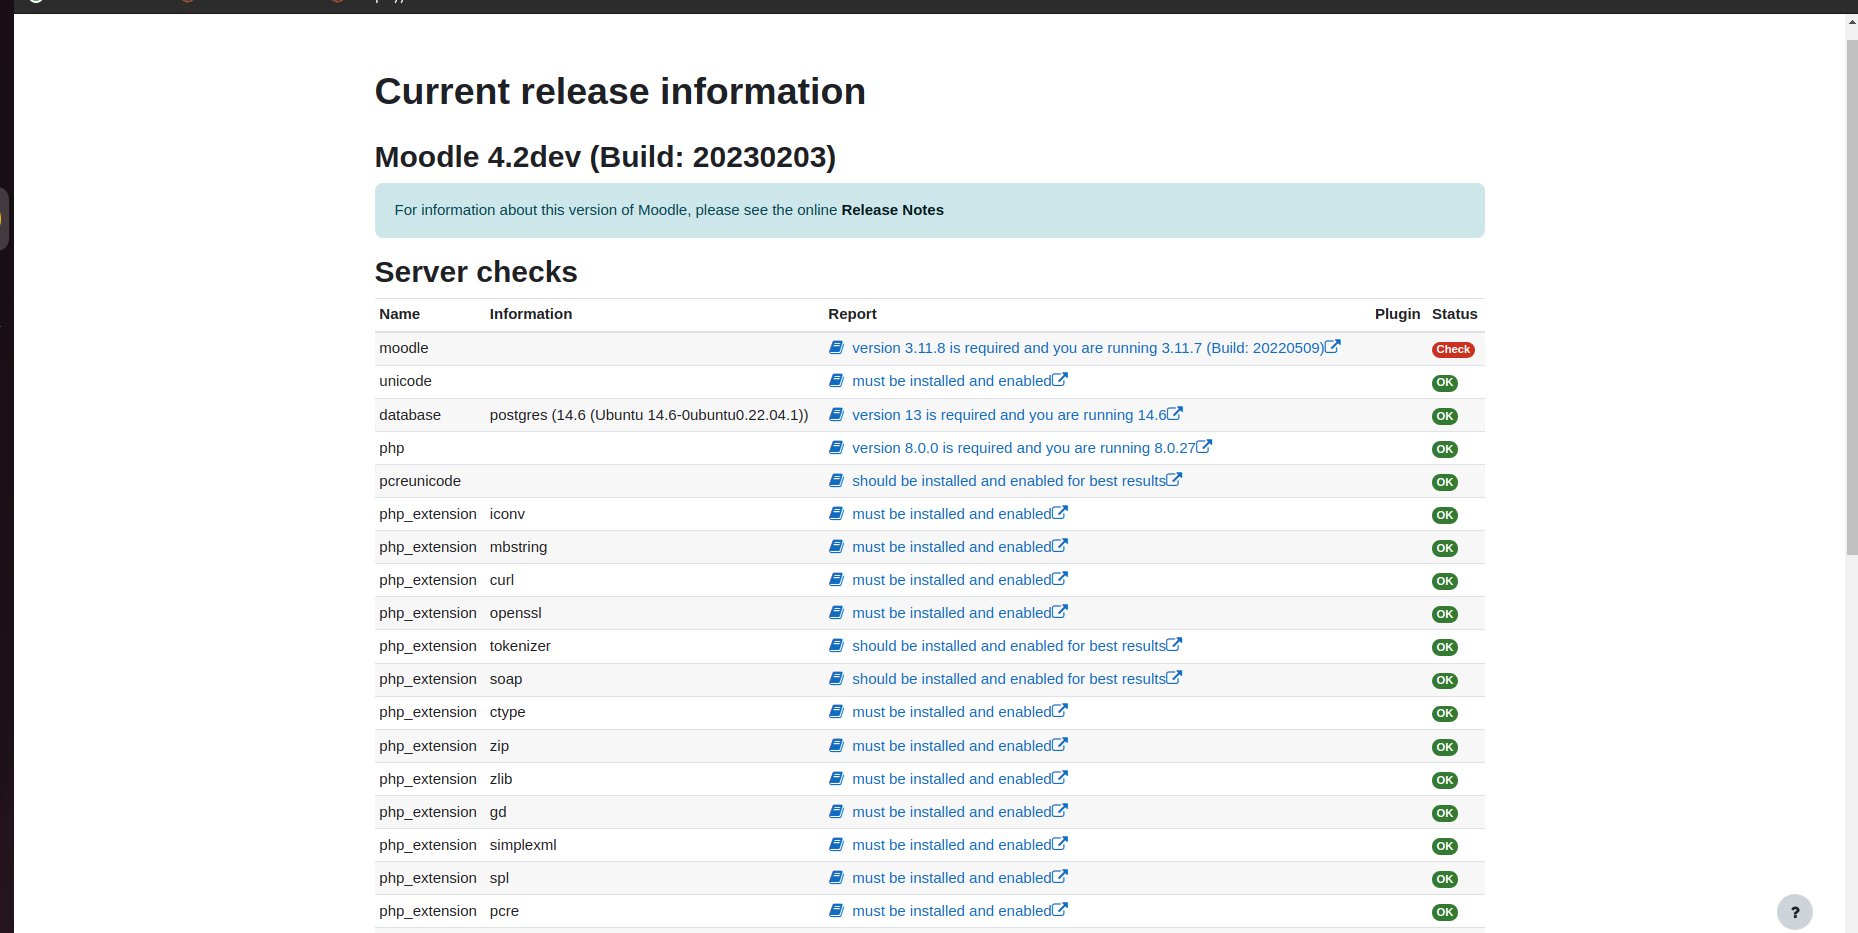Click the book icon in the tokenizer row
Viewport: 1858px width, 933px height.
click(836, 645)
